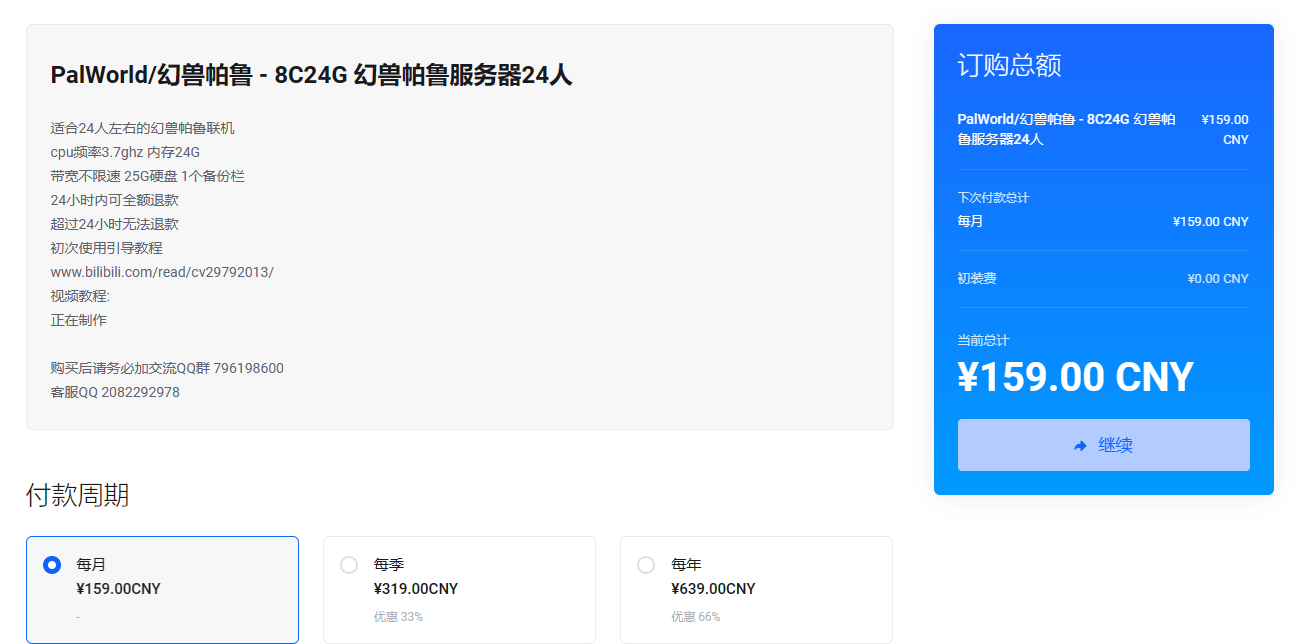1303x644 pixels.
Task: Click the 付款周期 section heading
Action: click(77, 495)
